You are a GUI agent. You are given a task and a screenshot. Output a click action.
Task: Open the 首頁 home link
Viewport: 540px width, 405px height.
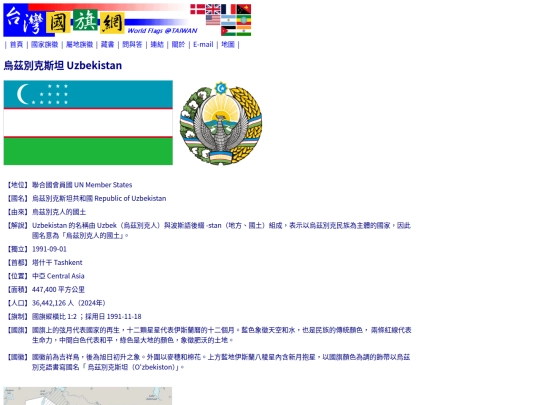16,44
